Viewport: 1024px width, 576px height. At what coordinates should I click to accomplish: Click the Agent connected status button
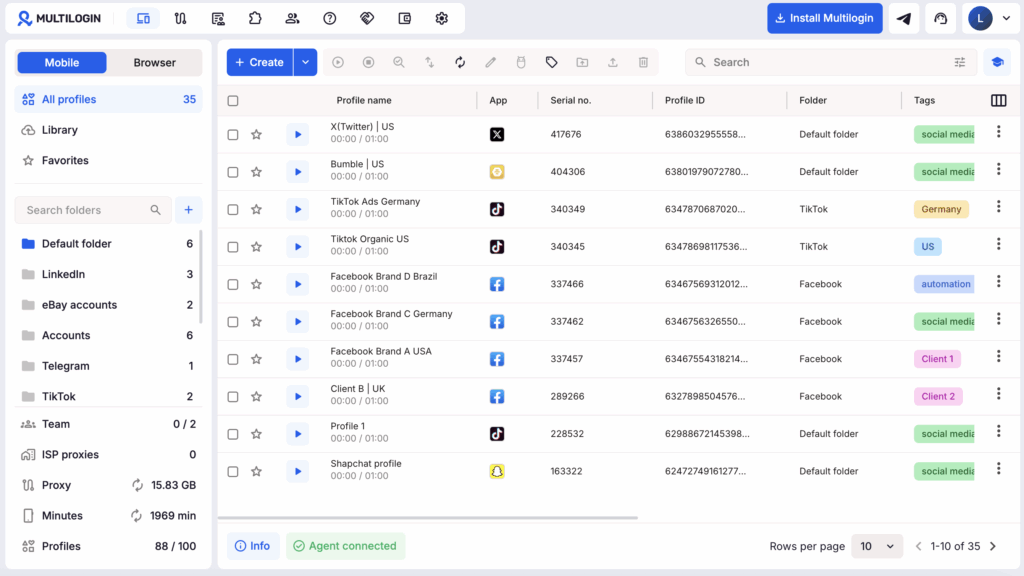(345, 546)
